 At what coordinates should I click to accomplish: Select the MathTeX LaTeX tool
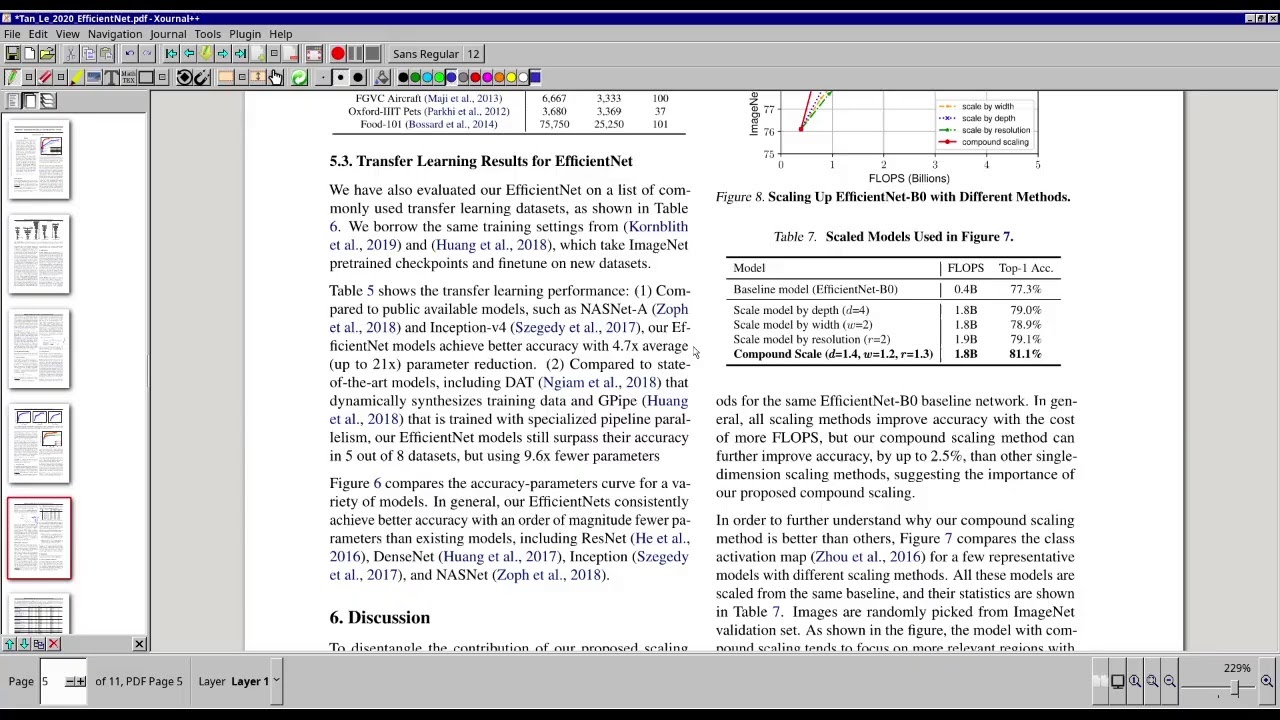coord(129,77)
